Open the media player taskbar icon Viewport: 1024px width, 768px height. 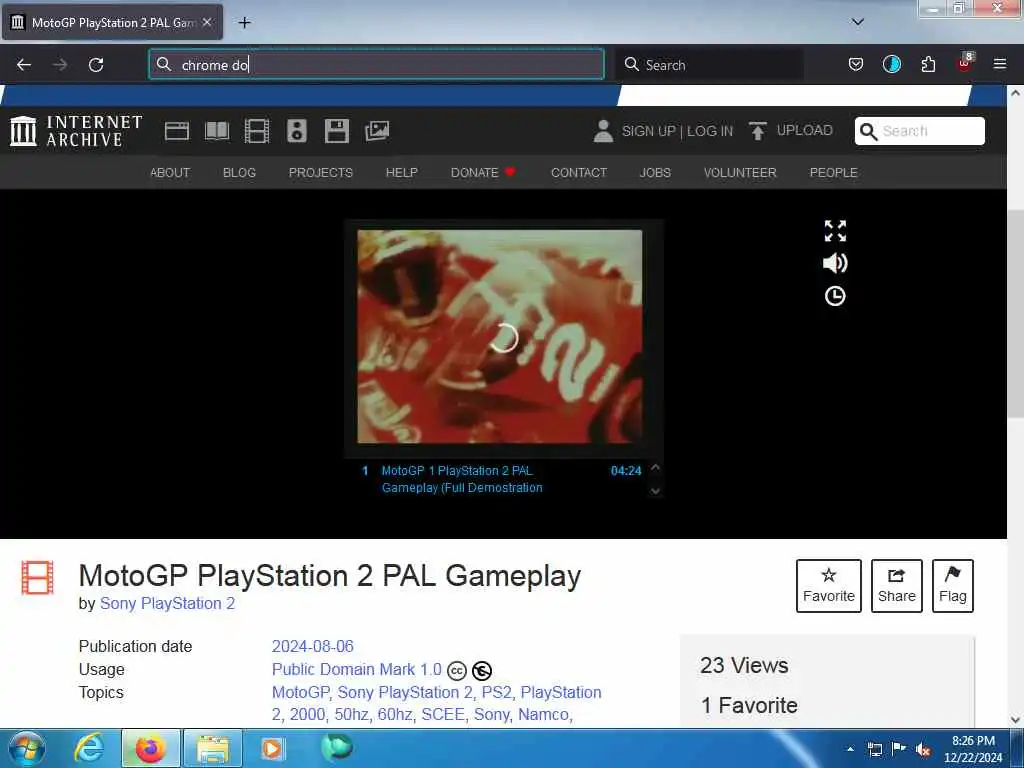[x=272, y=748]
